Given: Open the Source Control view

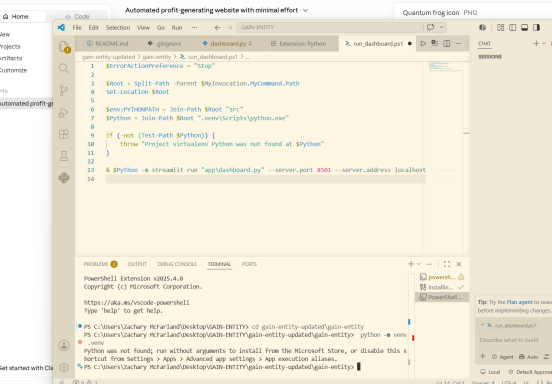Looking at the screenshot, I should click(x=64, y=90).
